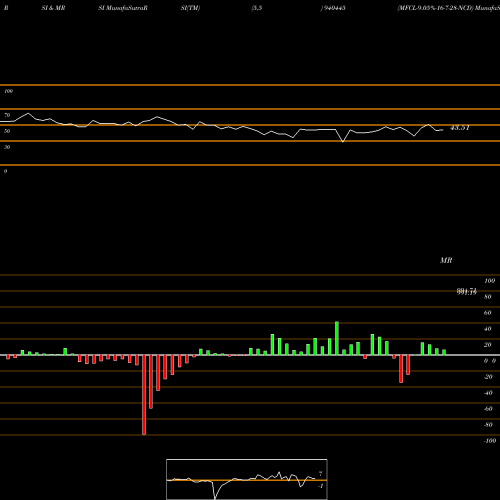Click the RSI value label 43.51

click(460, 128)
